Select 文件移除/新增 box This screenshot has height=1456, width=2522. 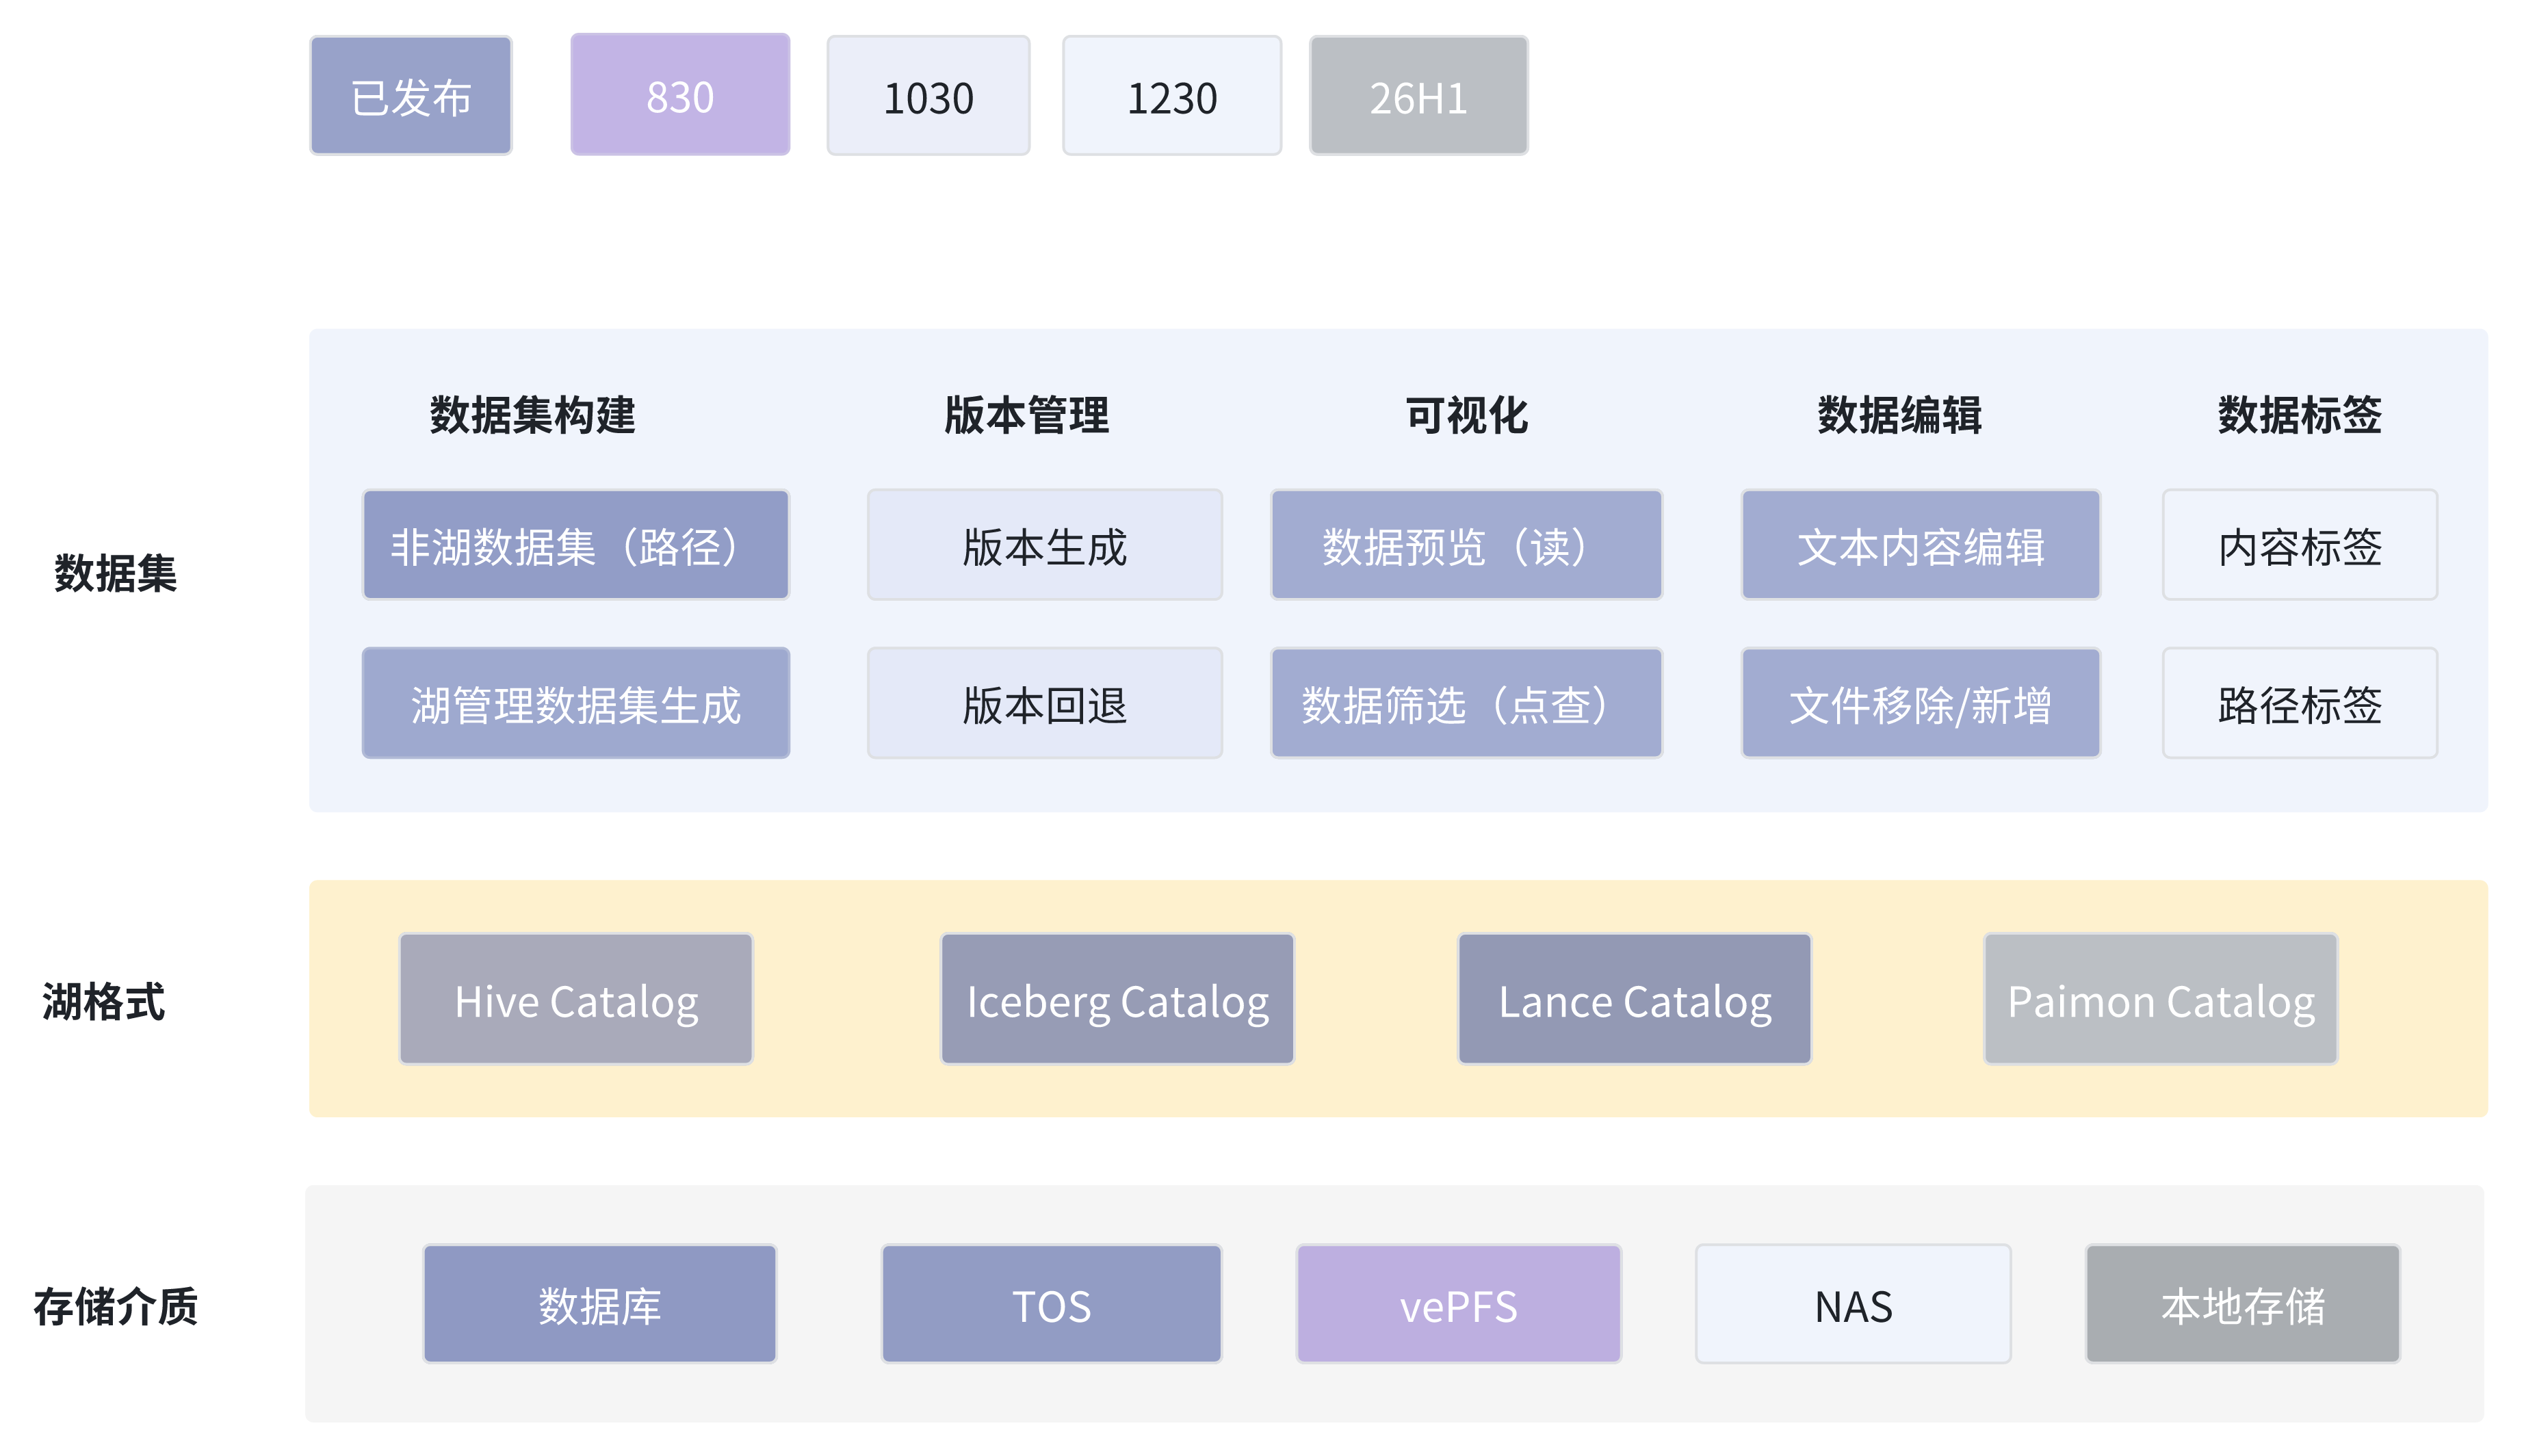[1919, 703]
